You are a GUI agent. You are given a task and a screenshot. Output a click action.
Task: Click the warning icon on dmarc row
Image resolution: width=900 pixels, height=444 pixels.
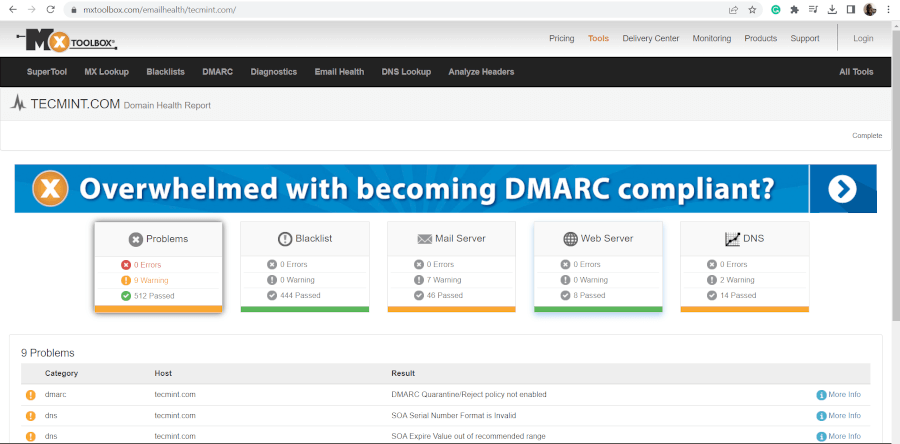click(30, 395)
